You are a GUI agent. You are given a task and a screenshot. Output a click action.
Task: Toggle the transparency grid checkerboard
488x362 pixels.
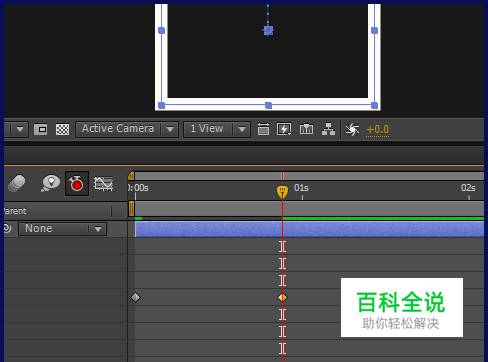[x=62, y=129]
